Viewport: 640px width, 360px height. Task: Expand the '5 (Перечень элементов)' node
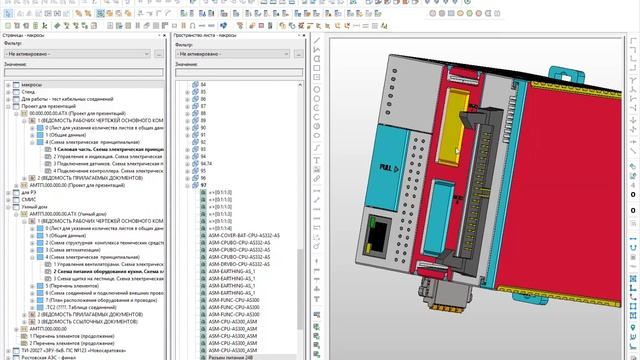pyautogui.click(x=32, y=286)
